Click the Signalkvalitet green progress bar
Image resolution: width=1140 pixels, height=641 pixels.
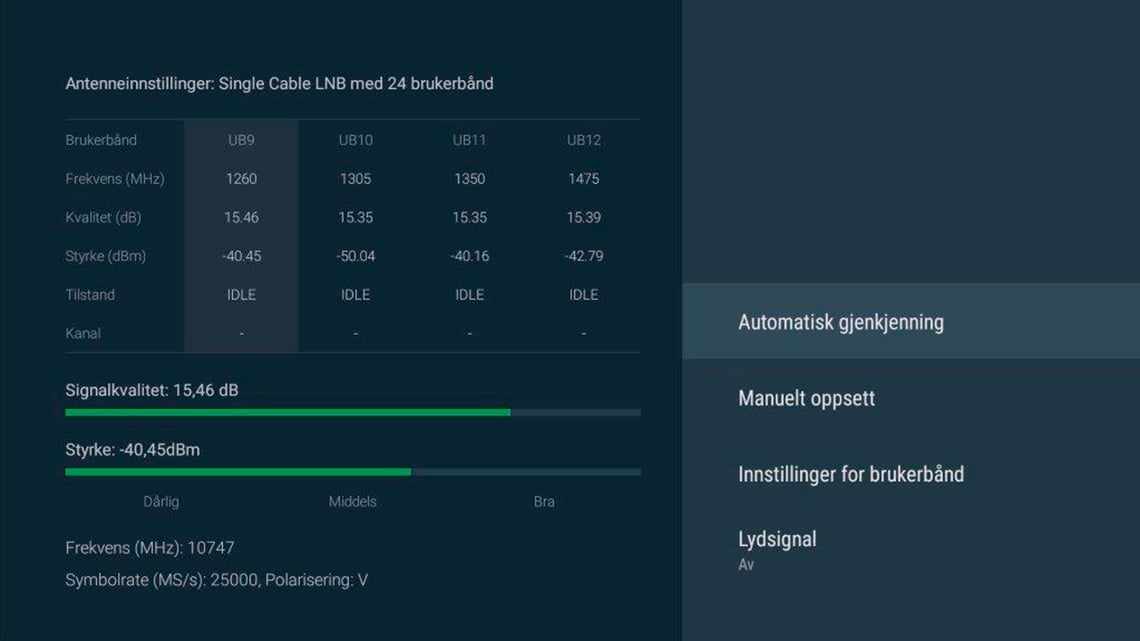pos(288,412)
